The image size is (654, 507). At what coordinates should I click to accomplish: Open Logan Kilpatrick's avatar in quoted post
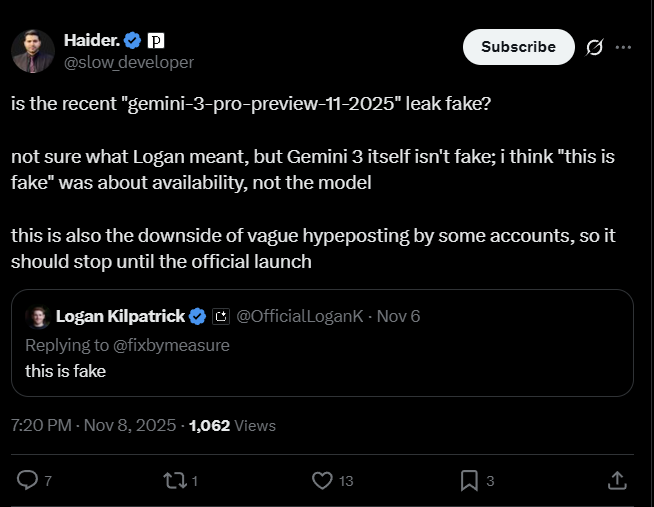click(x=38, y=316)
